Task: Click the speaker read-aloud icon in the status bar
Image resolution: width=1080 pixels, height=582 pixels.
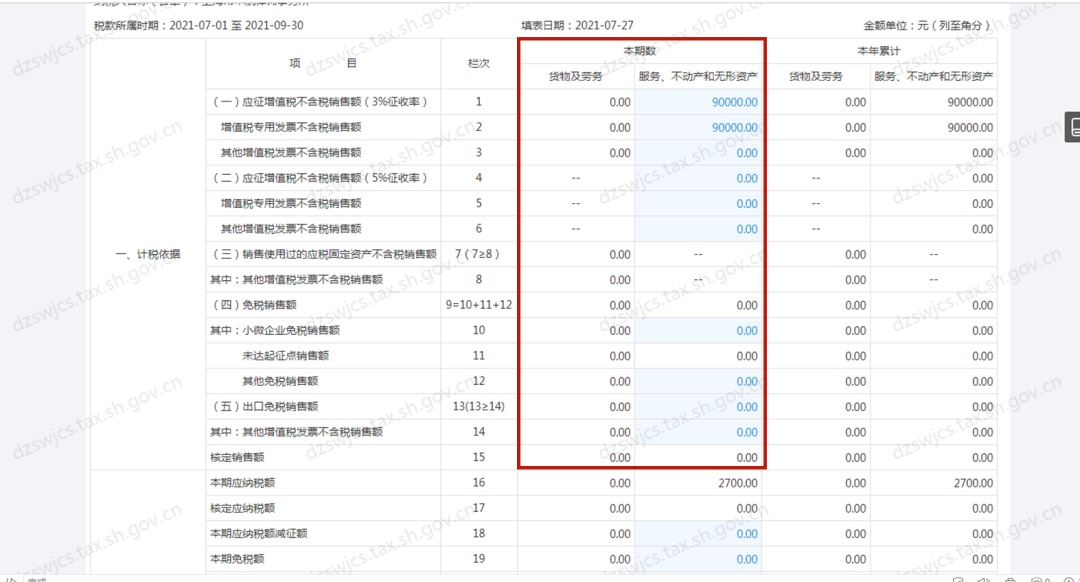Action: tap(984, 578)
